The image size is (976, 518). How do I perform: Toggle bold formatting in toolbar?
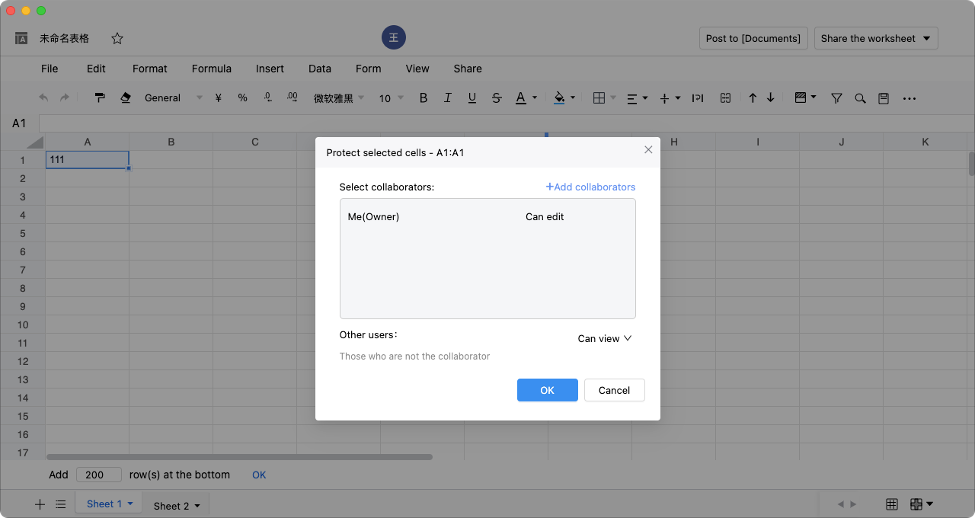pos(423,98)
